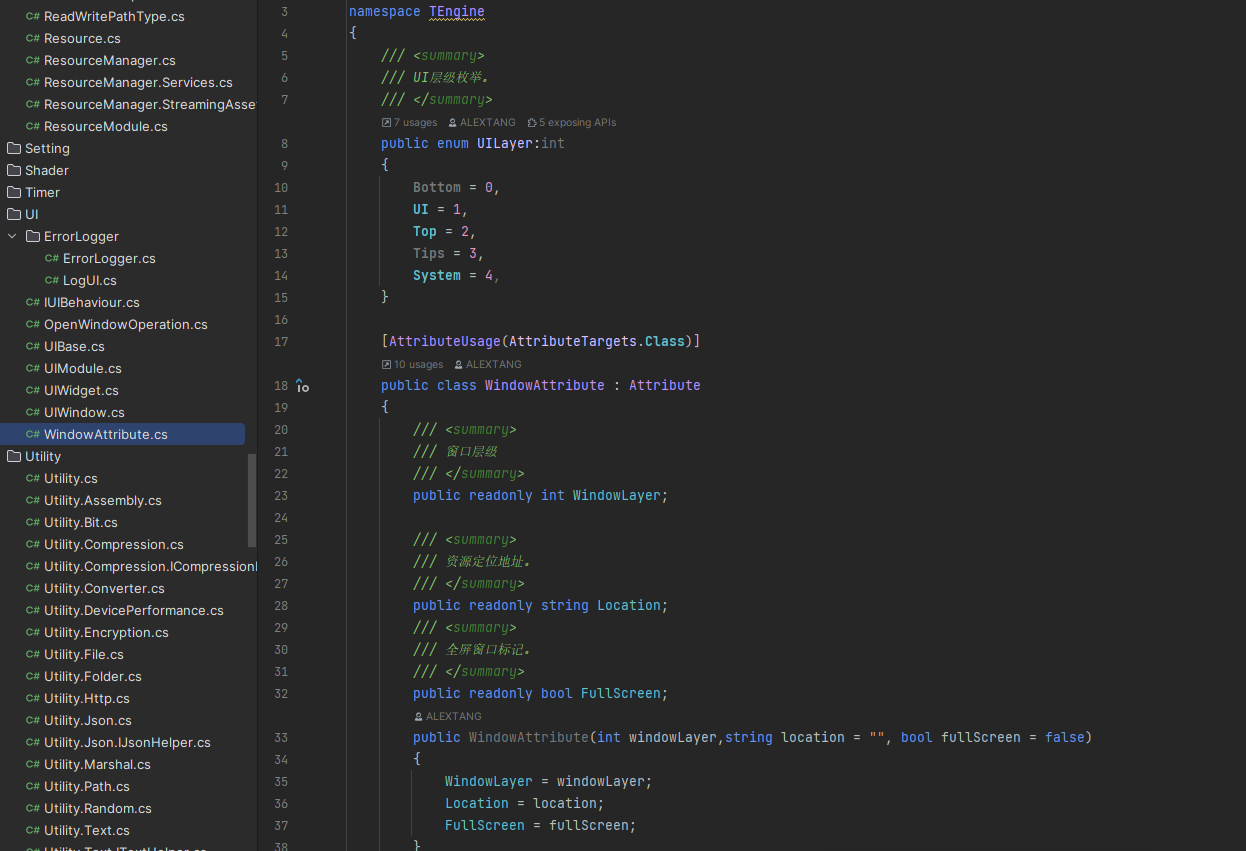Click the author icon next to ALEXTANG above WindowAttribute class
1246x851 pixels.
click(x=458, y=365)
